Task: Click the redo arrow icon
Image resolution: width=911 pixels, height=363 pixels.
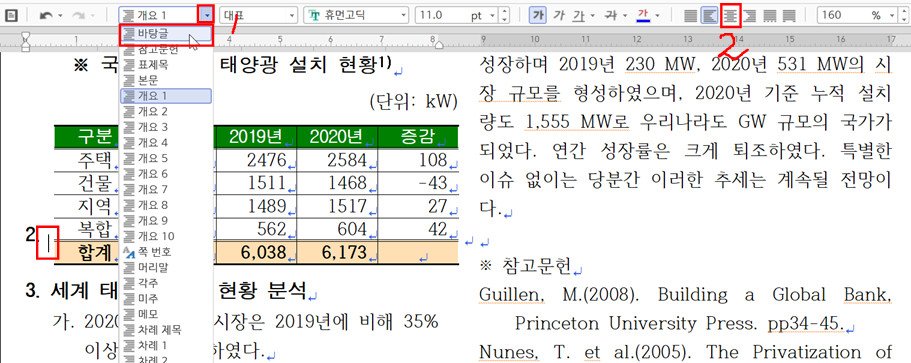Action: point(79,16)
